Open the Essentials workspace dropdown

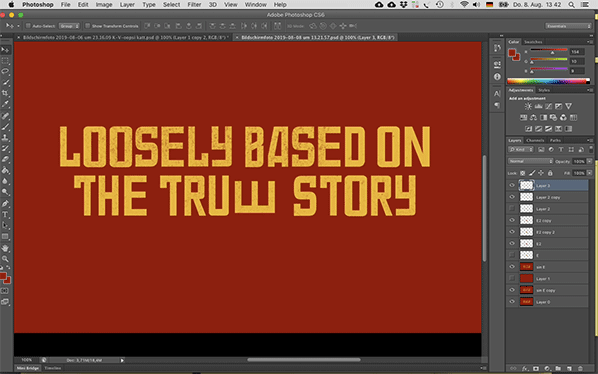click(568, 26)
